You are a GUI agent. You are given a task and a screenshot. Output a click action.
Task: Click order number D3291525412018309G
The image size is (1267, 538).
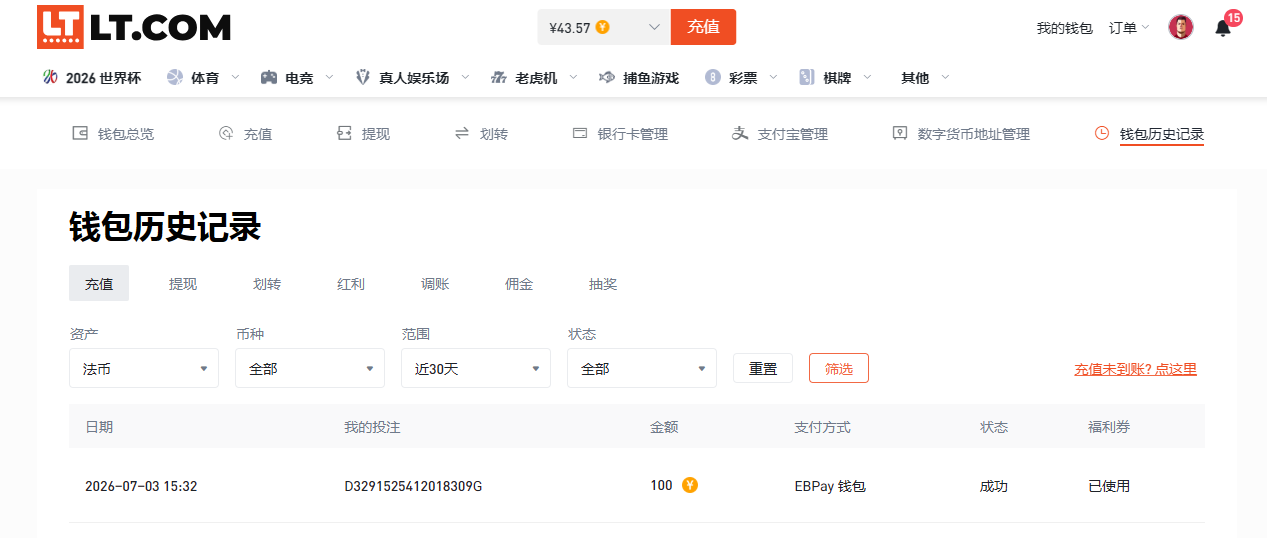click(413, 486)
